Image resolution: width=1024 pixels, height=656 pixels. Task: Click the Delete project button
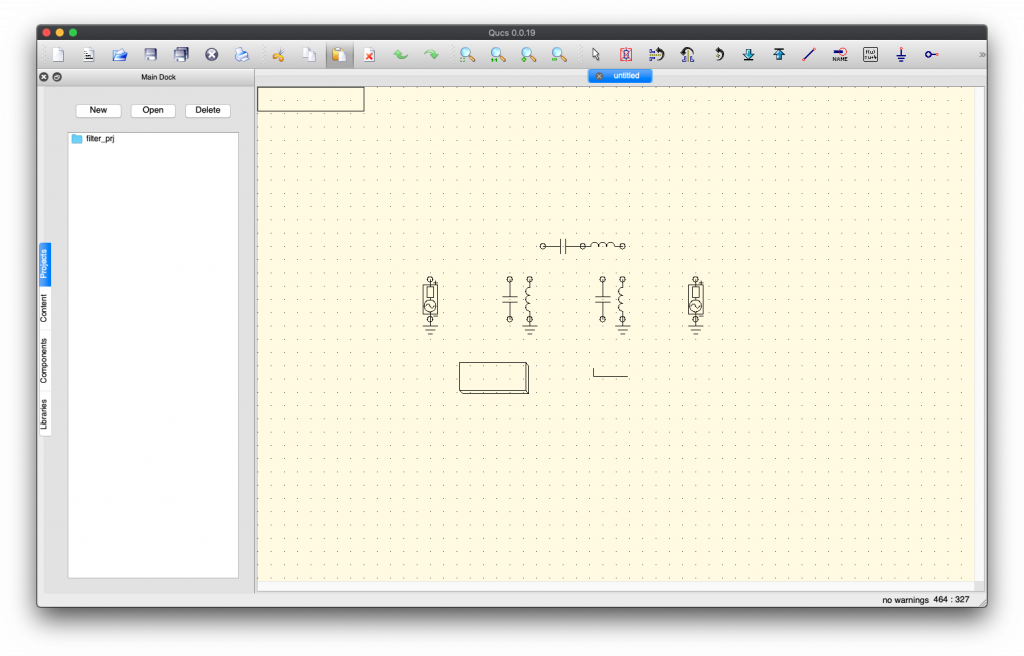click(208, 110)
